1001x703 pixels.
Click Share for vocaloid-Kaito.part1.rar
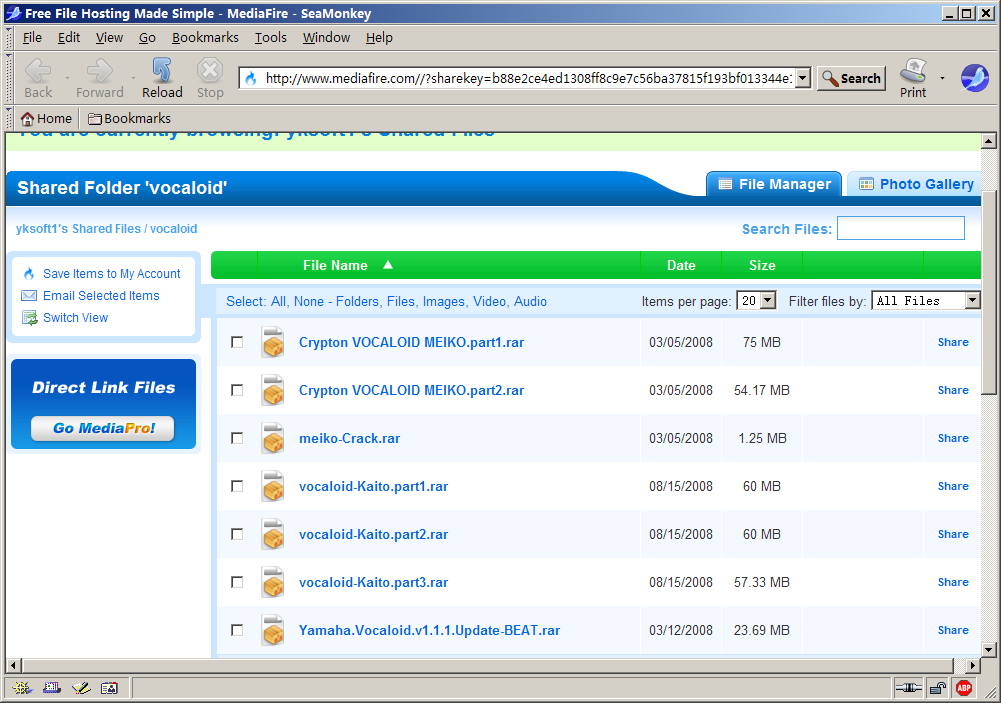pyautogui.click(x=952, y=486)
